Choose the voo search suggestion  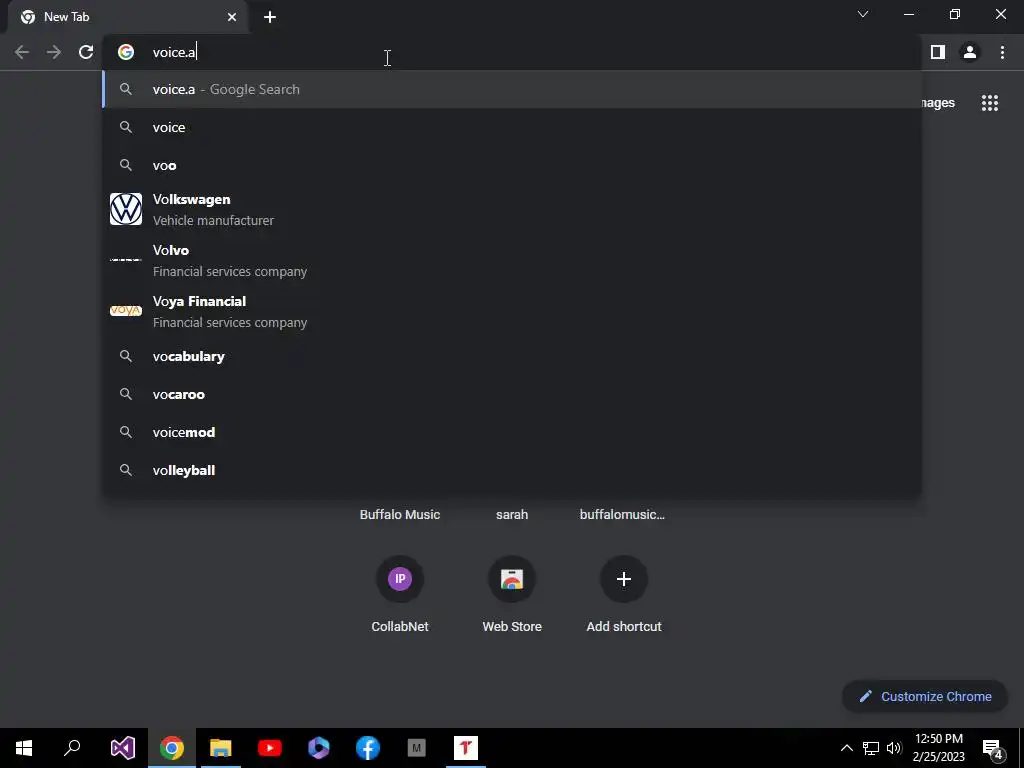512,165
